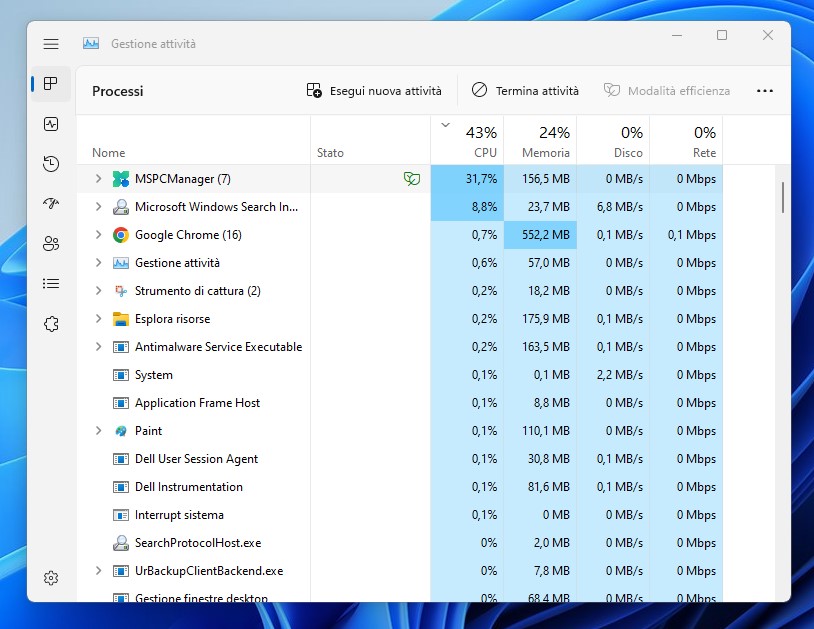This screenshot has width=814, height=629.
Task: Select the Application Frame Host row
Action: (400, 403)
